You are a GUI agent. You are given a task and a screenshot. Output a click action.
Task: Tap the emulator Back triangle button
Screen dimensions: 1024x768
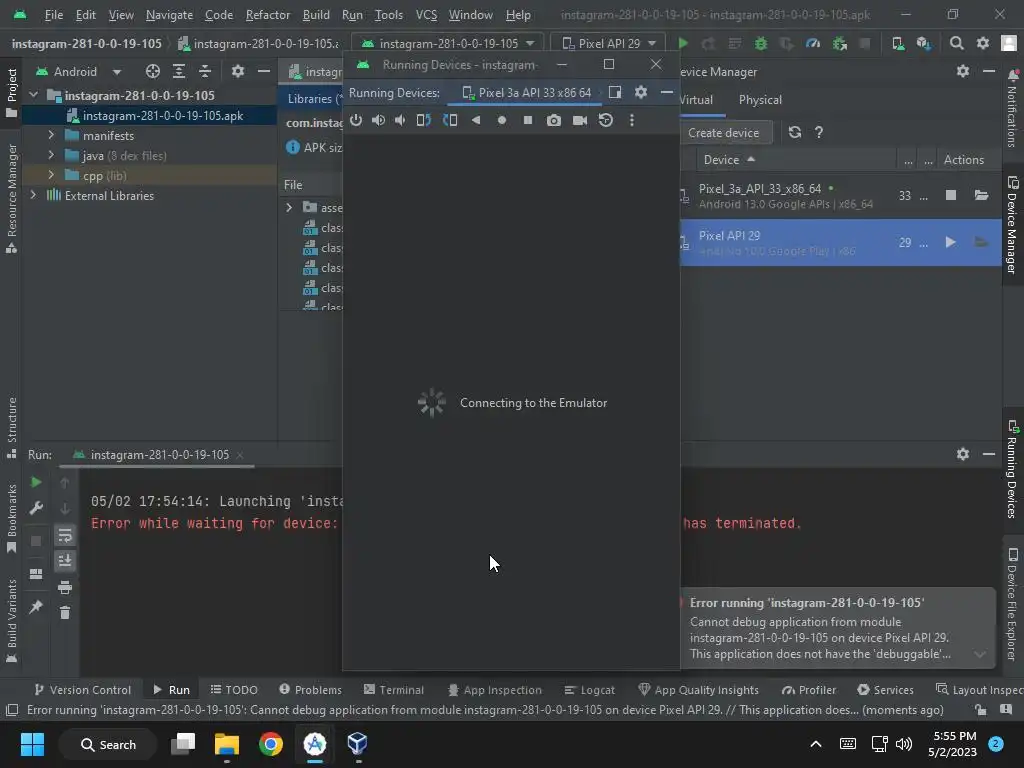click(x=476, y=120)
